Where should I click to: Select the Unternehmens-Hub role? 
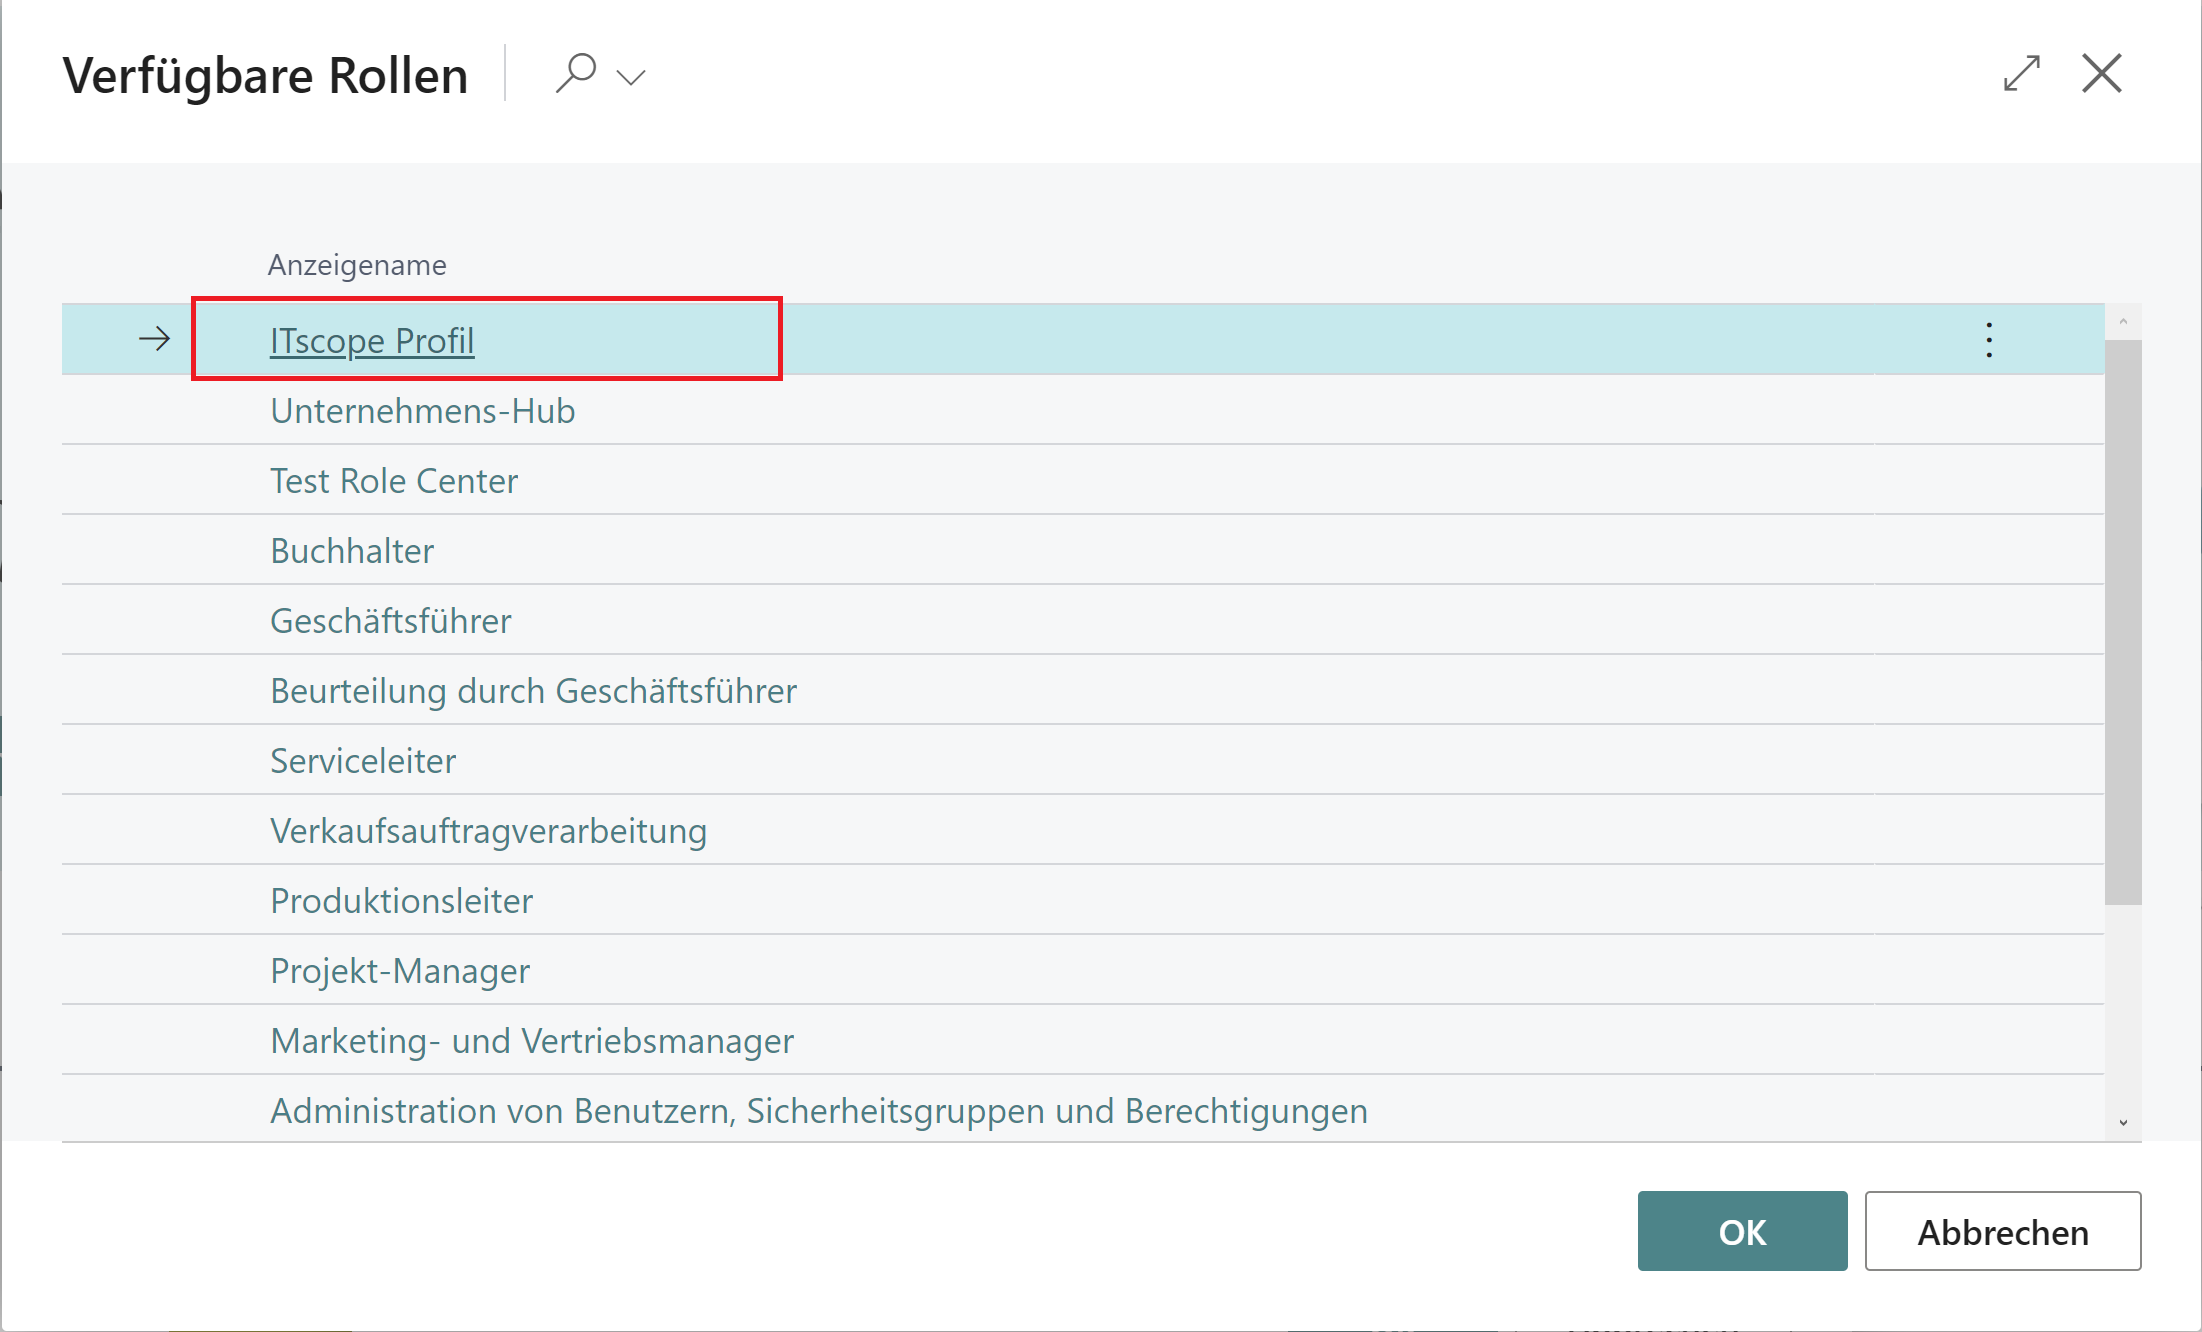pyautogui.click(x=422, y=410)
